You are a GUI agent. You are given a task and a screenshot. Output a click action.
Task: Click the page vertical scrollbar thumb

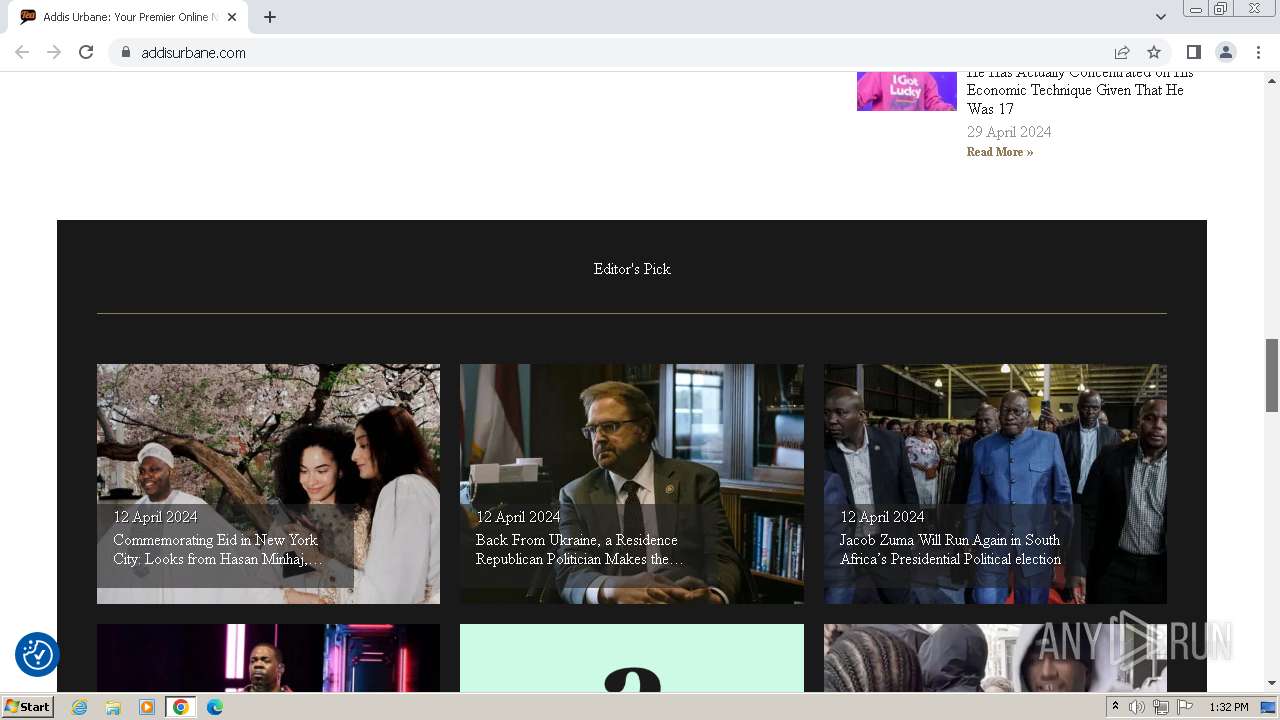pyautogui.click(x=1272, y=375)
